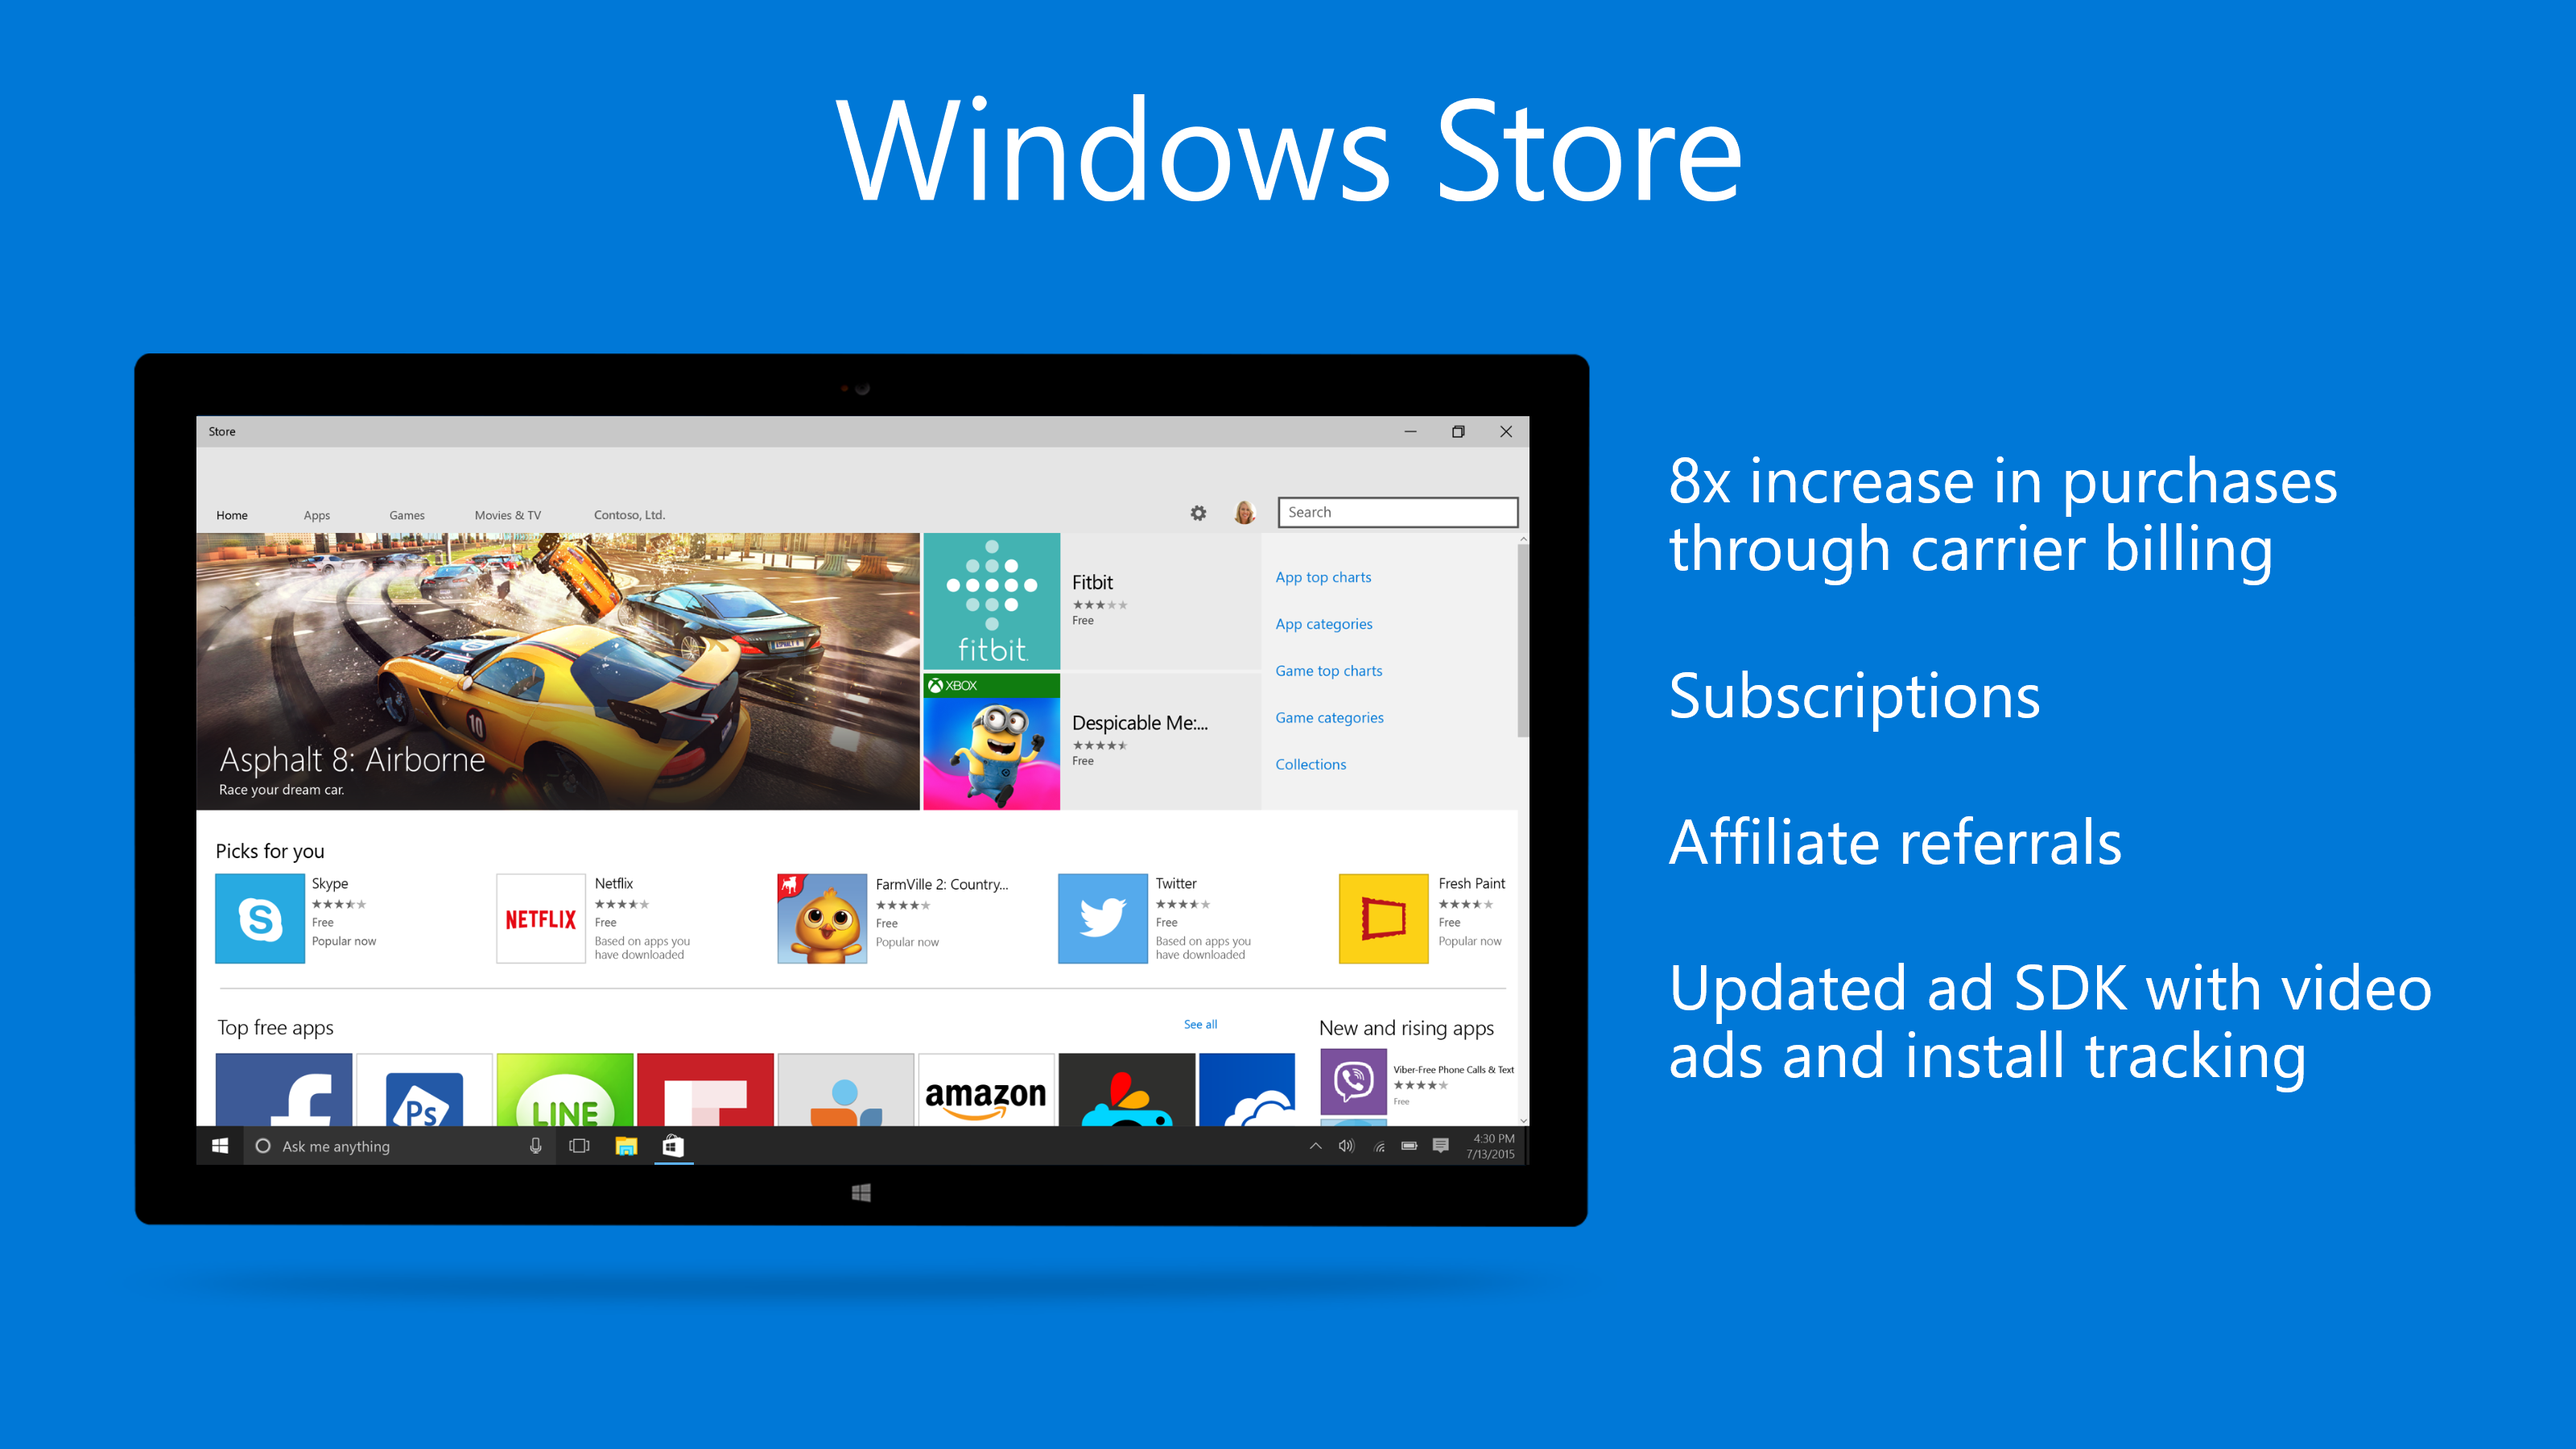The height and width of the screenshot is (1449, 2576).
Task: Expand the App top charts section
Action: tap(1323, 576)
